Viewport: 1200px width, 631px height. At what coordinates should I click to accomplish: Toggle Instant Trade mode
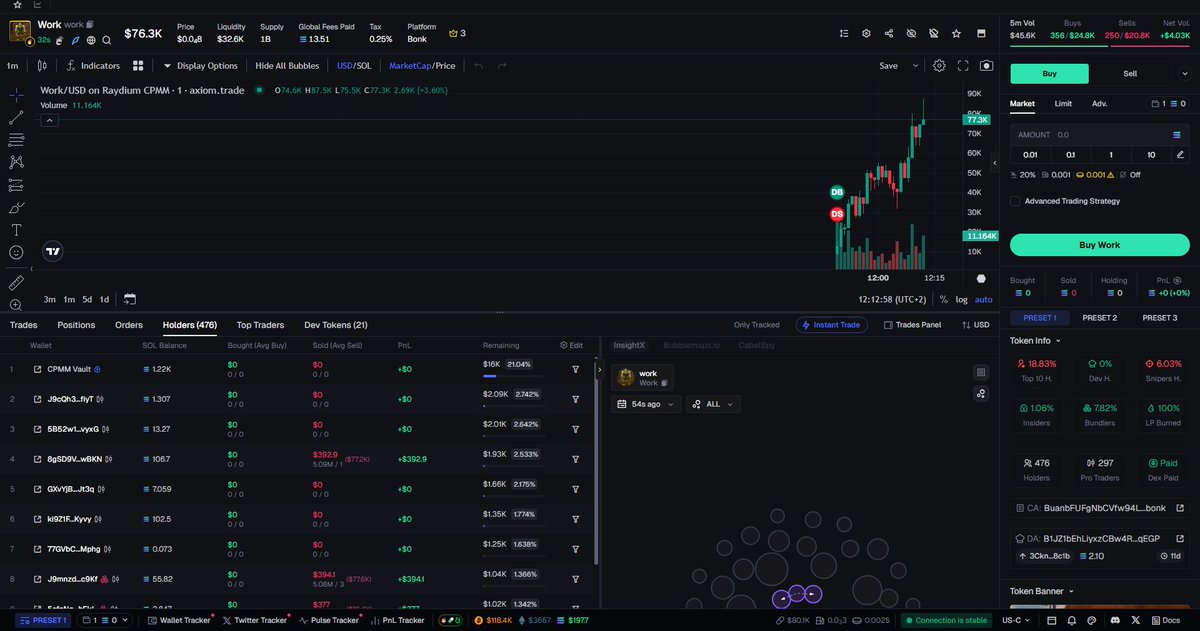tap(831, 325)
